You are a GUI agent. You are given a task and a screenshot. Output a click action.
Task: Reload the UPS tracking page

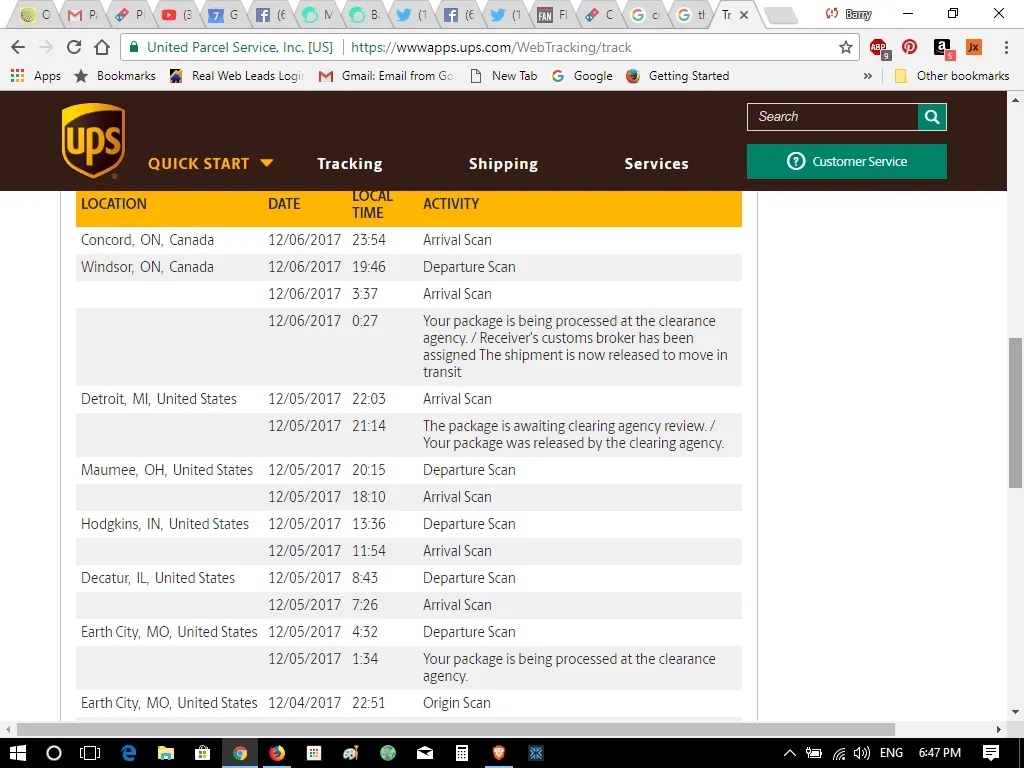click(74, 47)
